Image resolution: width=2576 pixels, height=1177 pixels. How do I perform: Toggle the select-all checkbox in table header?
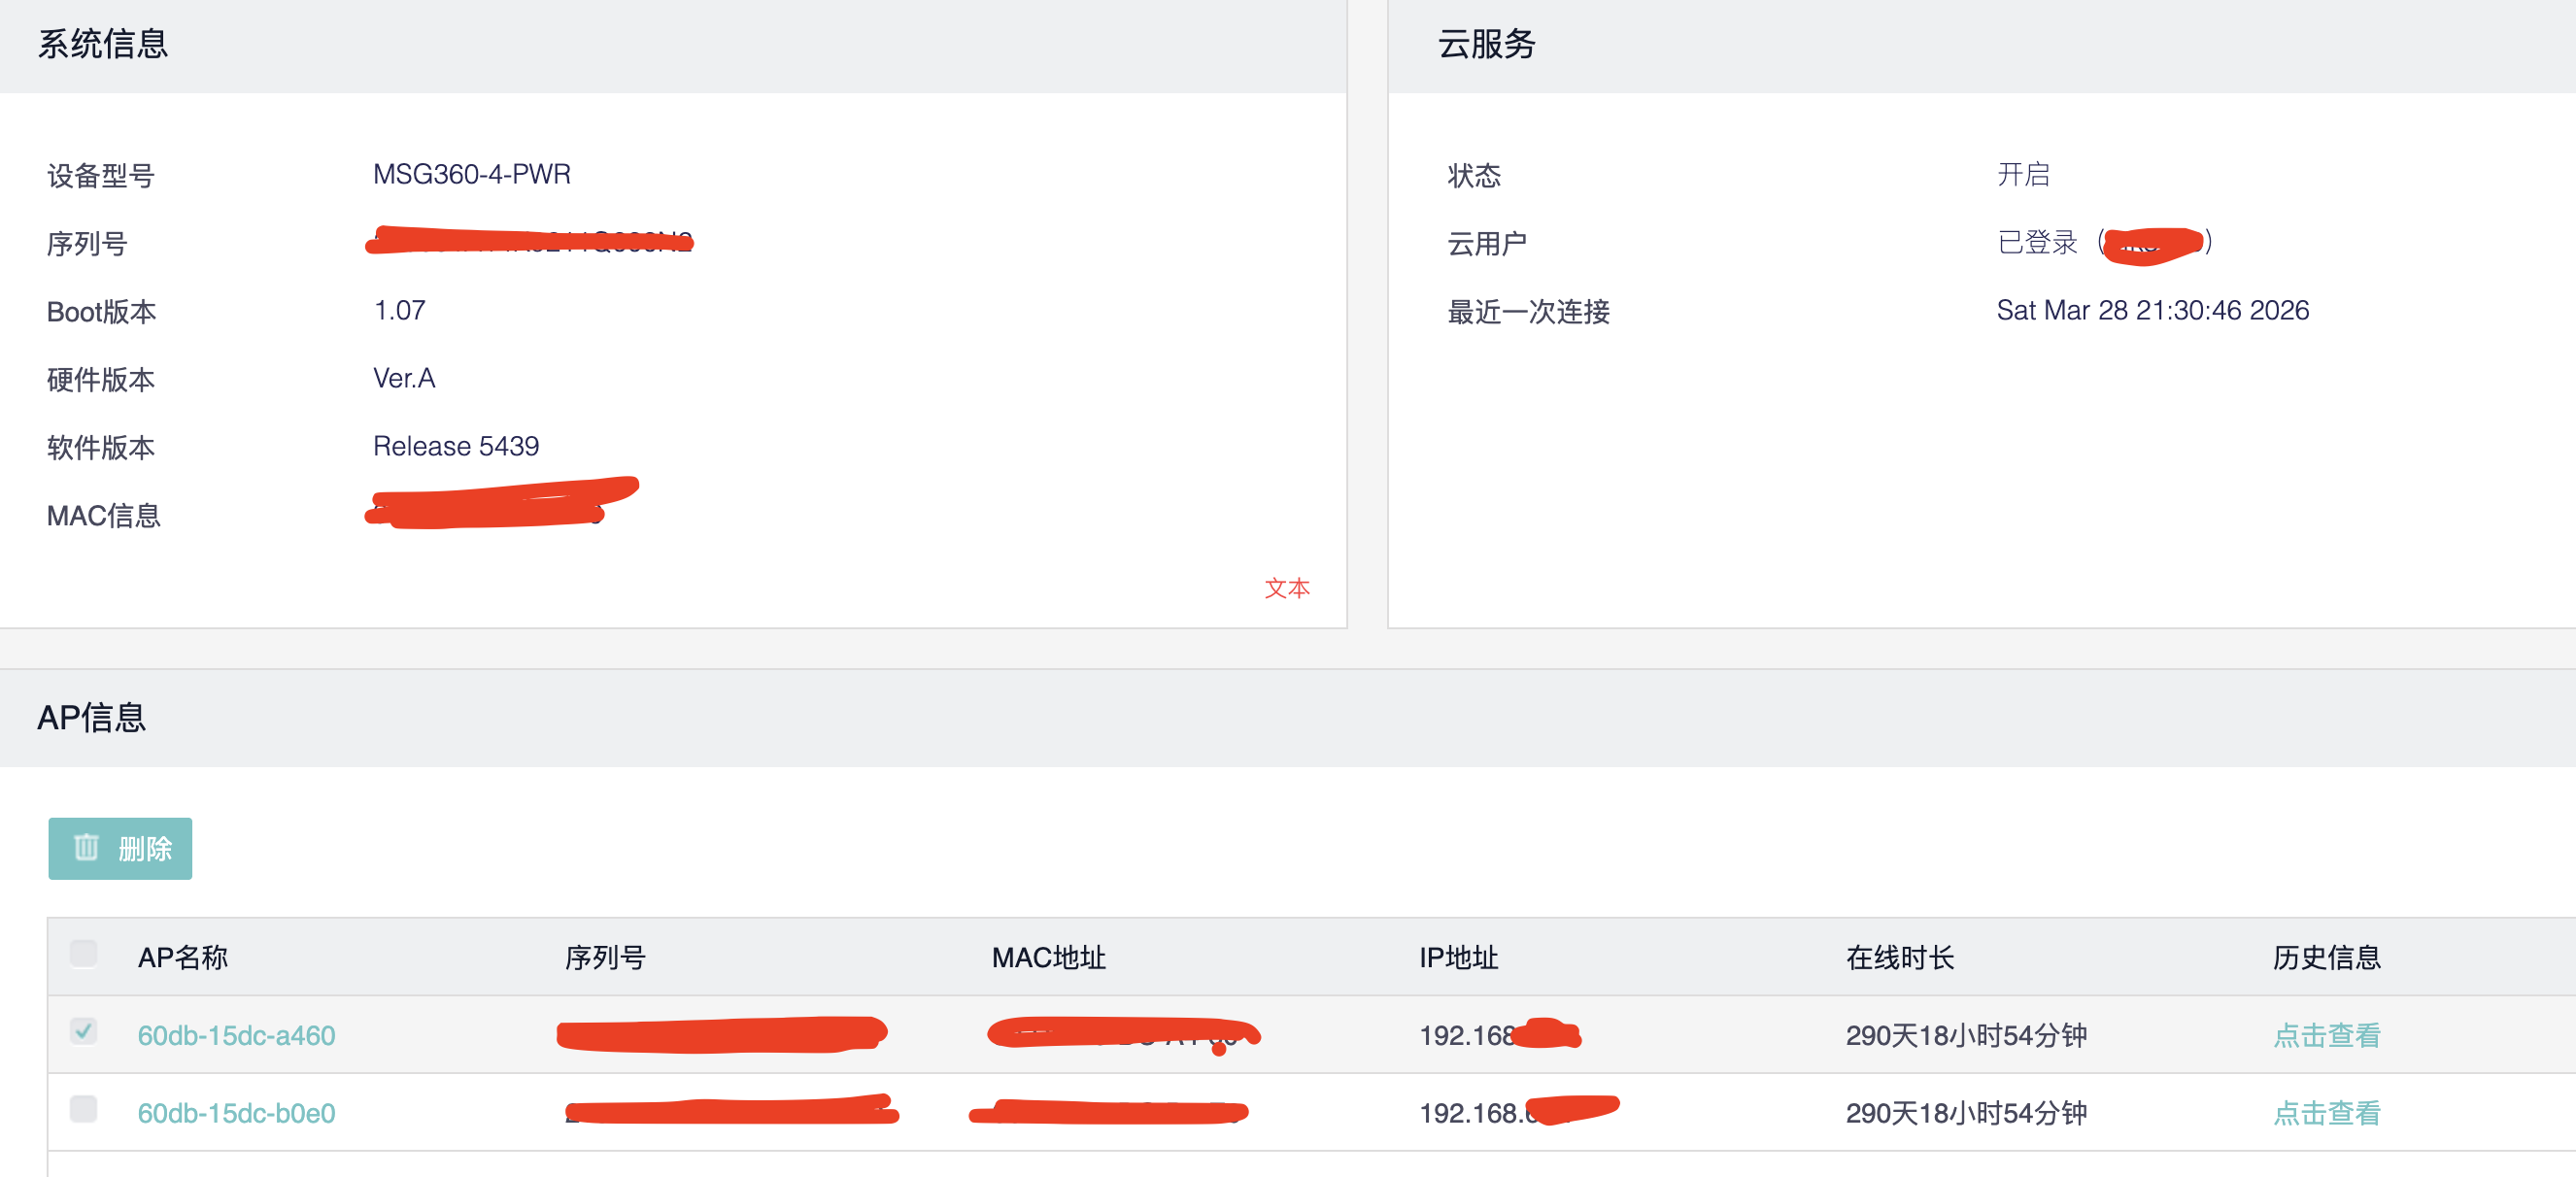(84, 953)
